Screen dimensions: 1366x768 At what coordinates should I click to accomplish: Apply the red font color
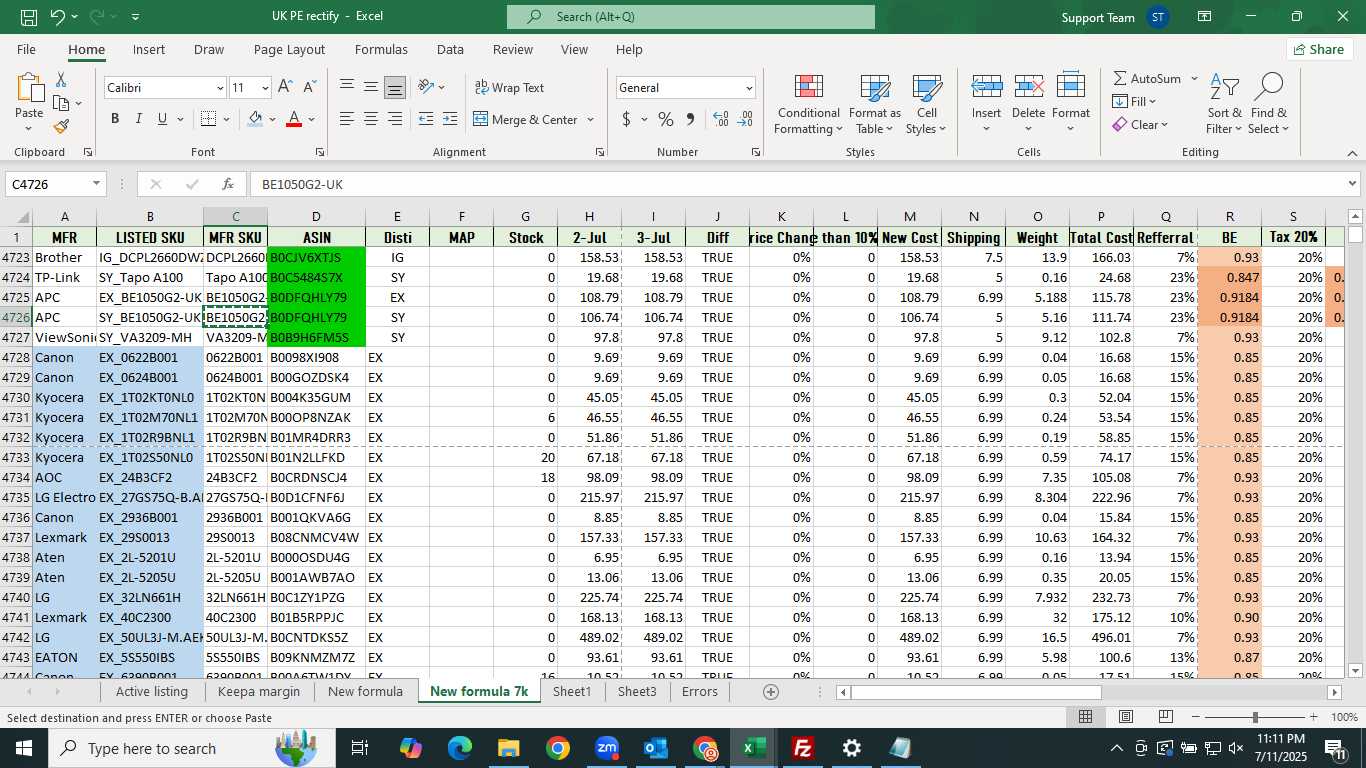(x=294, y=119)
